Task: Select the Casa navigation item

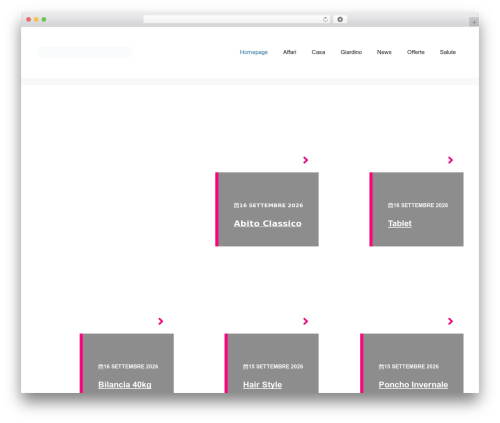Action: 318,52
